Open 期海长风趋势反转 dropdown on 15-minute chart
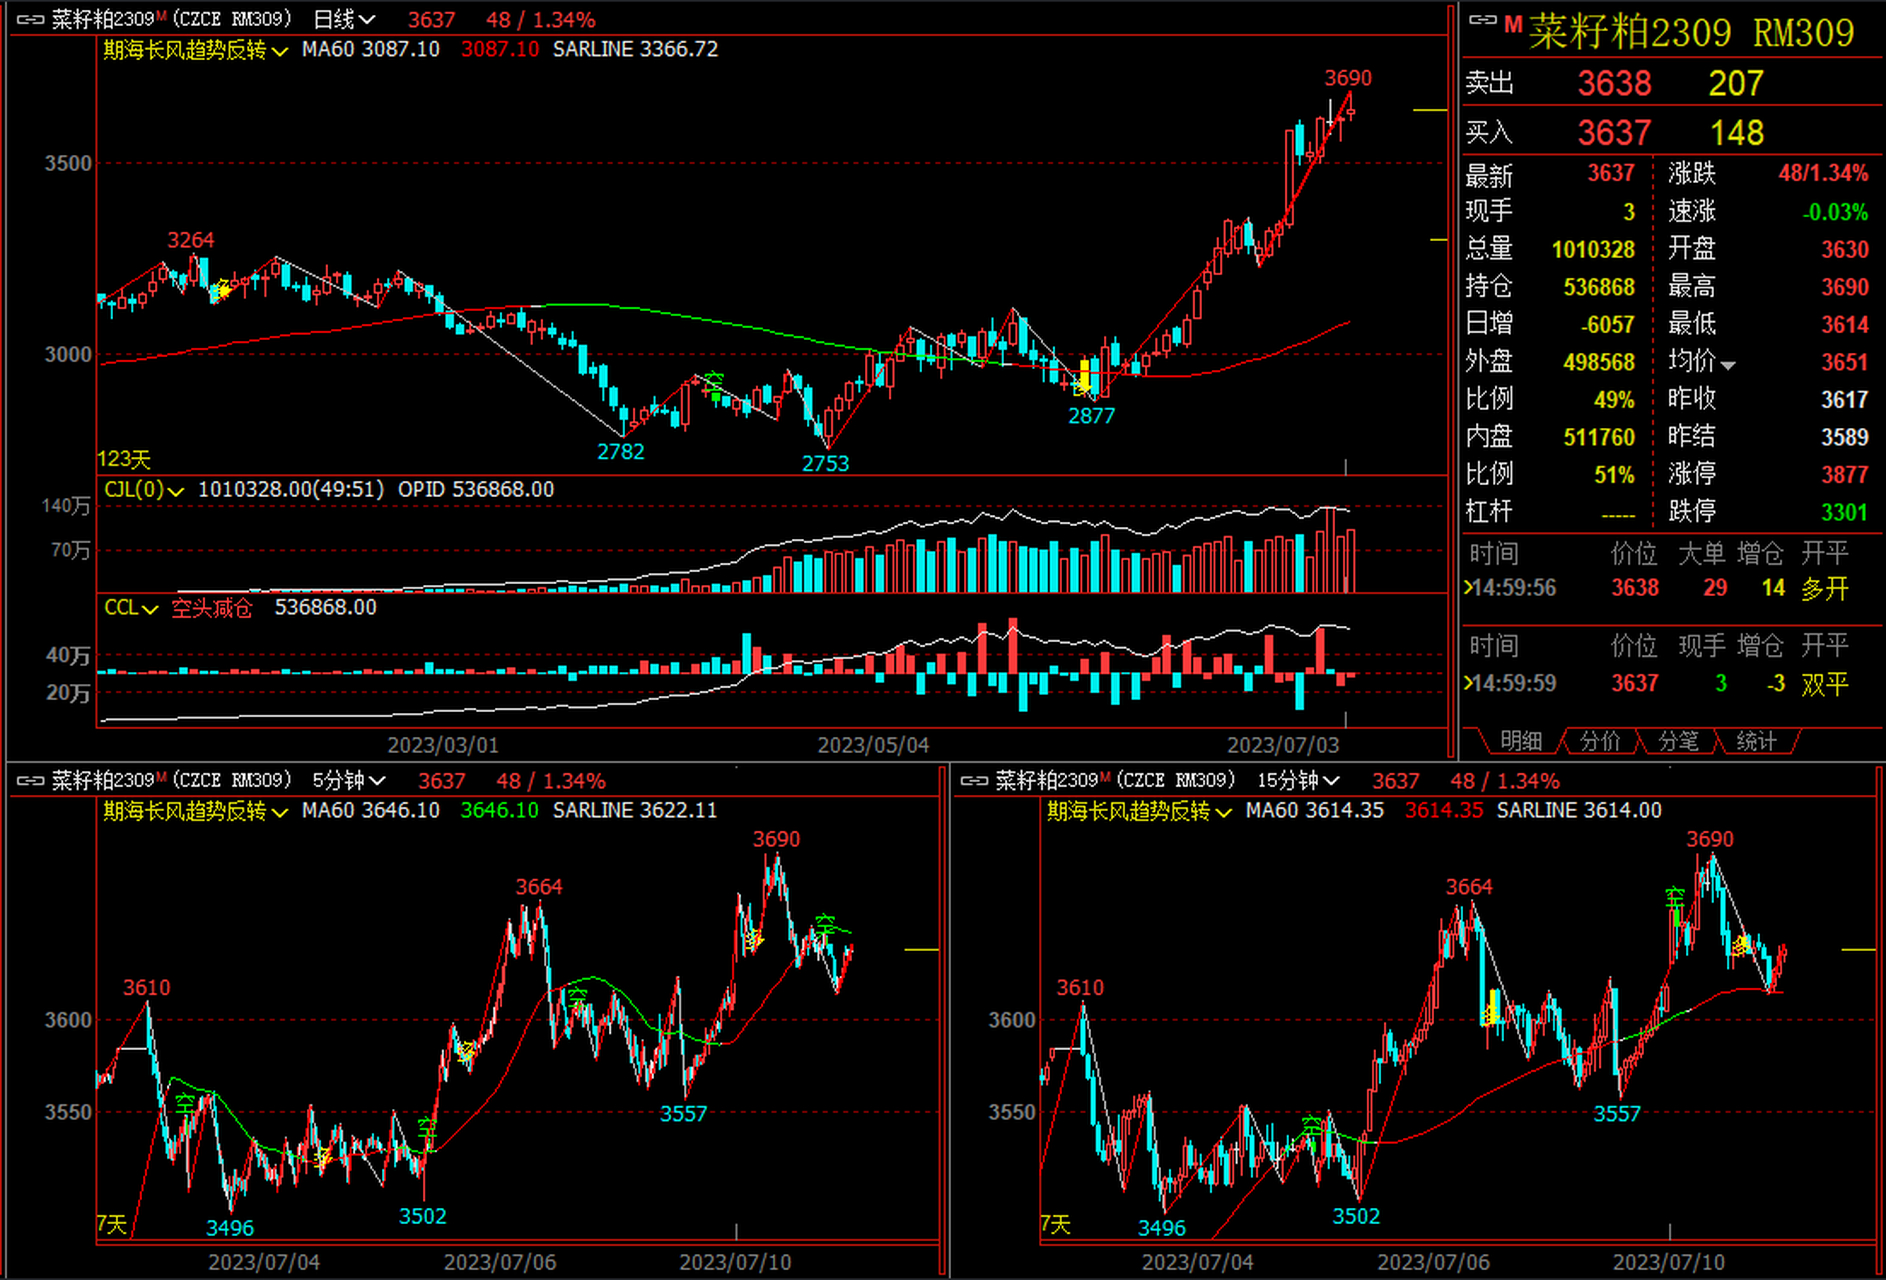The height and width of the screenshot is (1280, 1886). (x=1139, y=811)
